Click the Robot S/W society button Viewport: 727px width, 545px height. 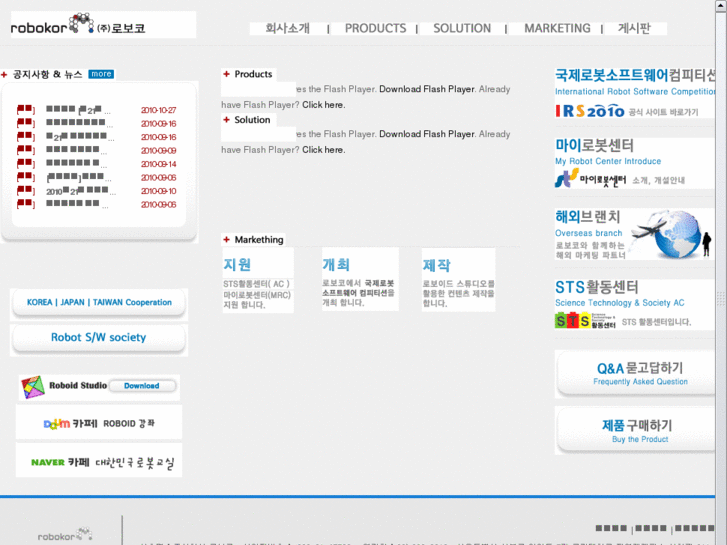(99, 338)
